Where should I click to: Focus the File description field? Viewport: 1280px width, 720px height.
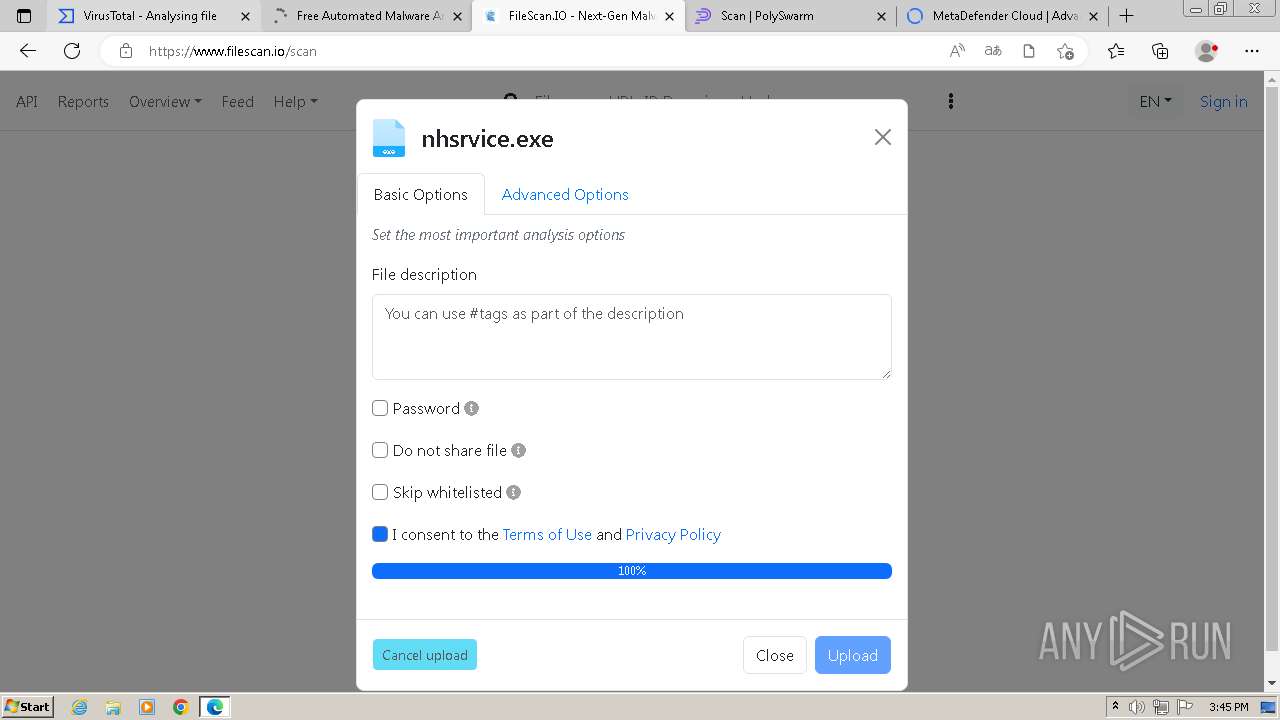pyautogui.click(x=632, y=337)
